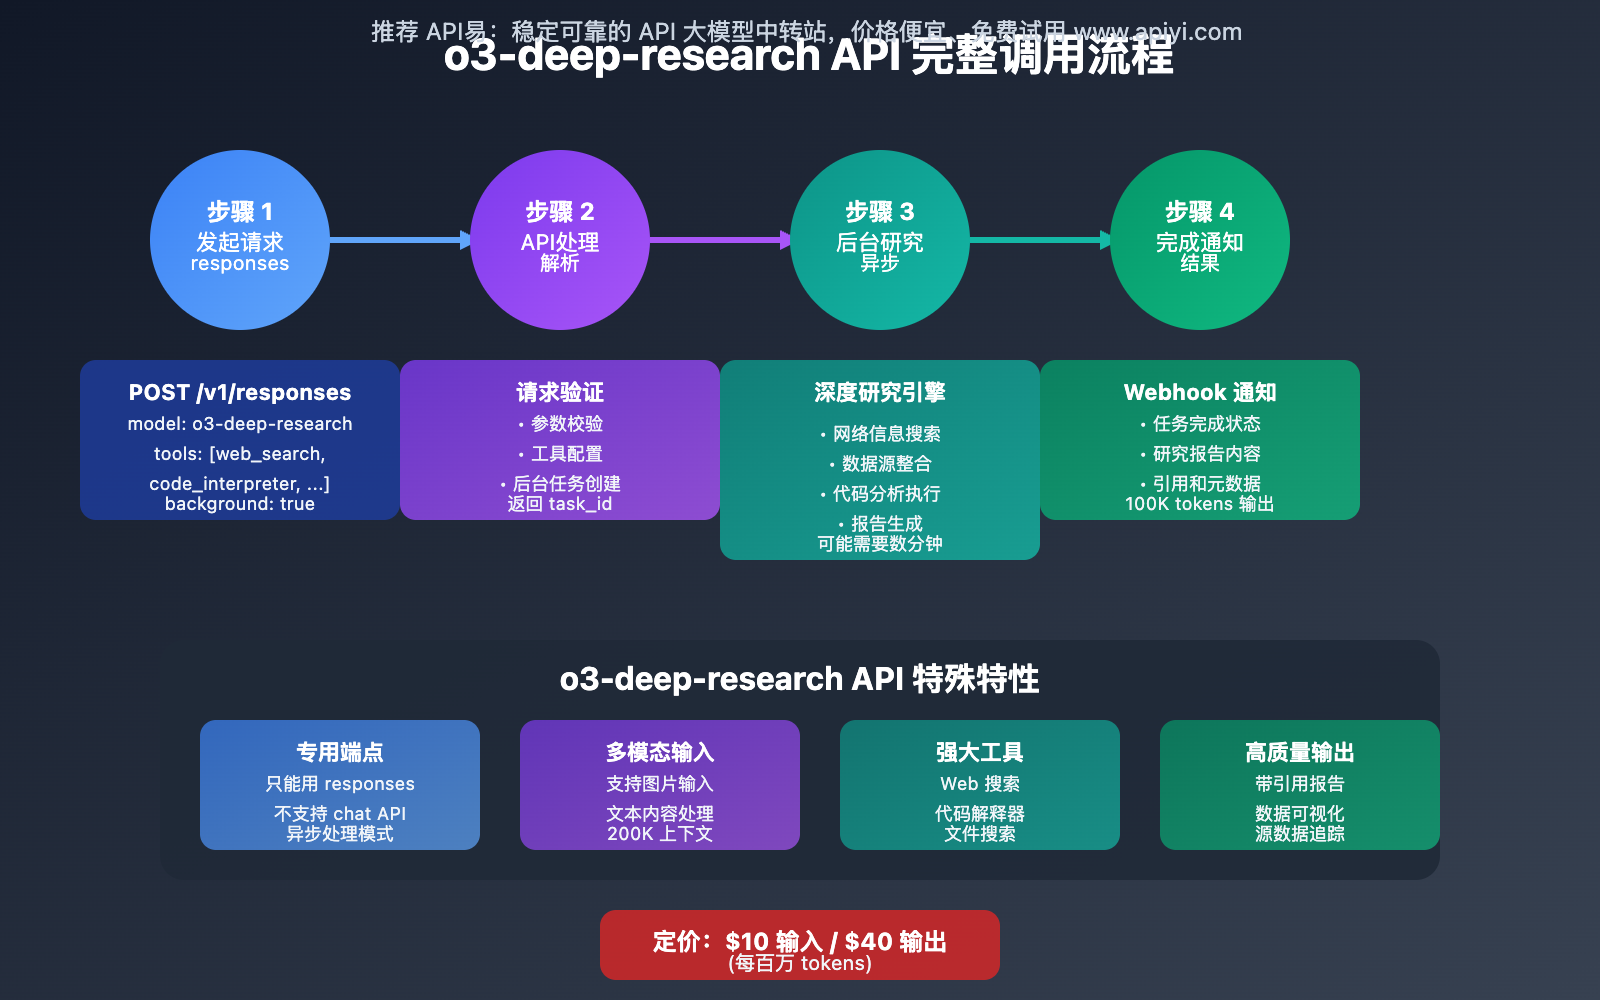
Task: Select the 强大工具 card heading
Action: (980, 752)
